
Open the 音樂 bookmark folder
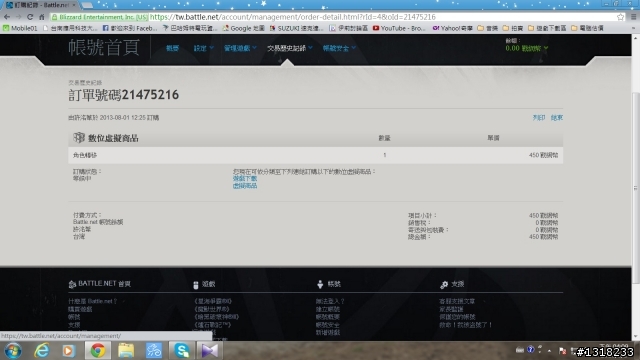pyautogui.click(x=488, y=28)
